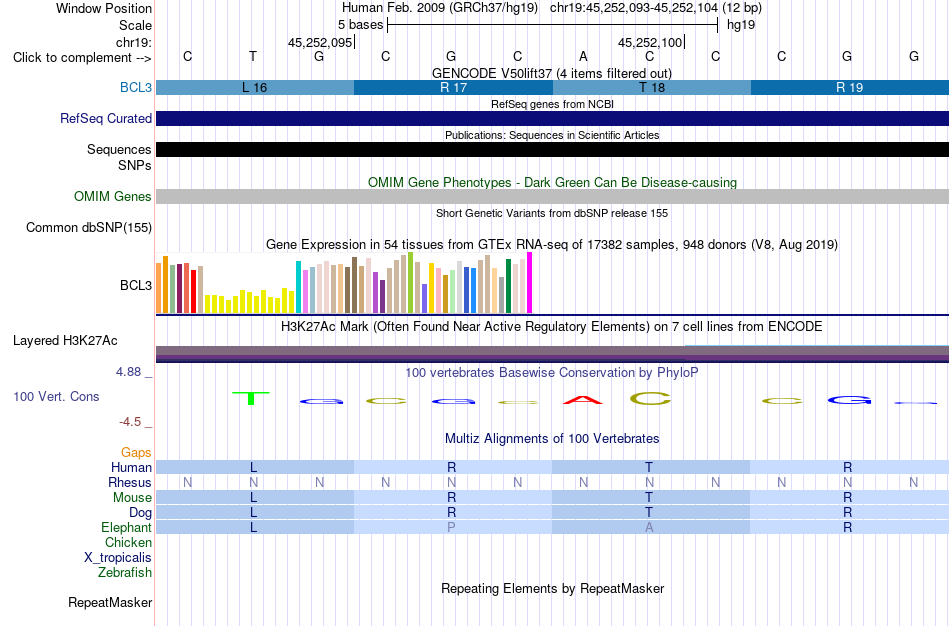The width and height of the screenshot is (950, 626).
Task: Click 'RefSeq genes from NCBI' title
Action: 552,104
